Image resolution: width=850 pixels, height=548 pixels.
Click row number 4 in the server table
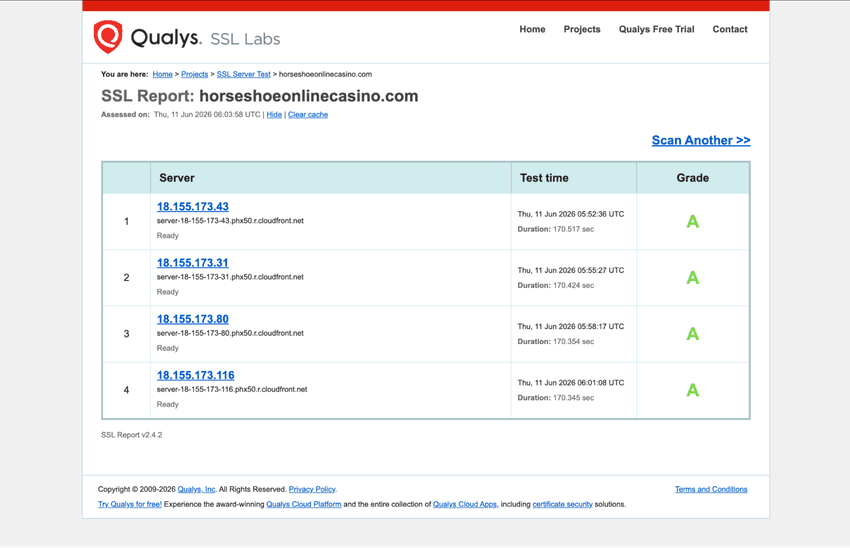(126, 390)
